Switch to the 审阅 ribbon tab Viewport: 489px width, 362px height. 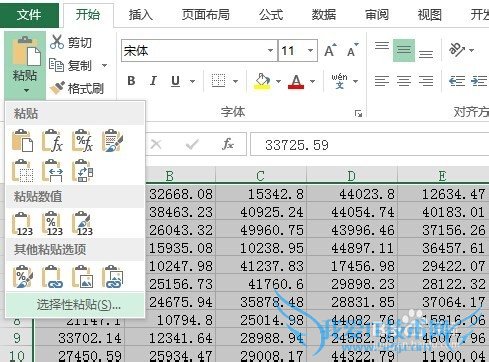pyautogui.click(x=377, y=14)
